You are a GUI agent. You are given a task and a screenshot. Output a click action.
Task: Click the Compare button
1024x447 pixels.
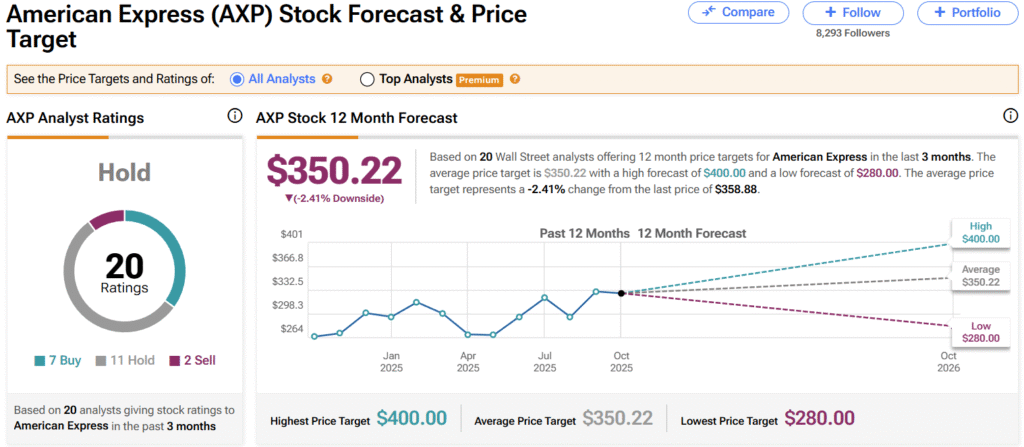click(x=738, y=13)
